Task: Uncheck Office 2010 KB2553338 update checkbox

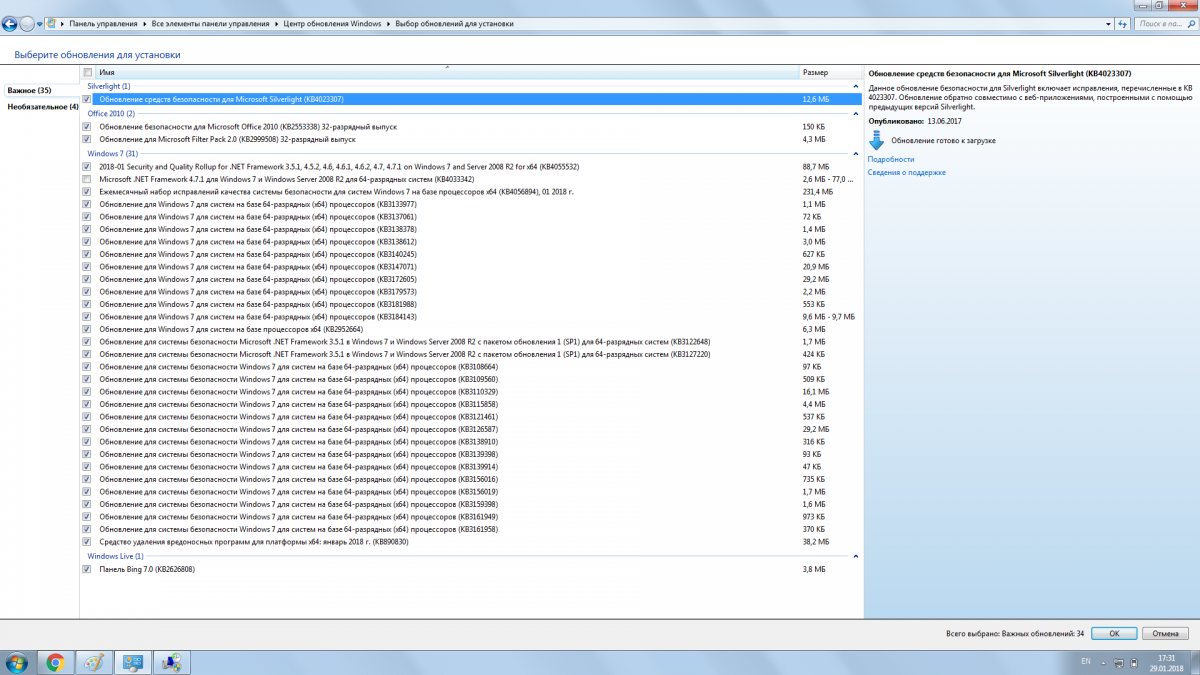Action: coord(87,127)
